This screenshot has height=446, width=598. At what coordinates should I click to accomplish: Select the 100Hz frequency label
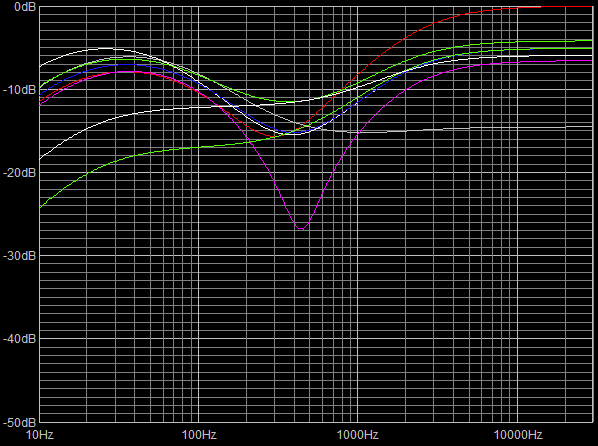[199, 435]
